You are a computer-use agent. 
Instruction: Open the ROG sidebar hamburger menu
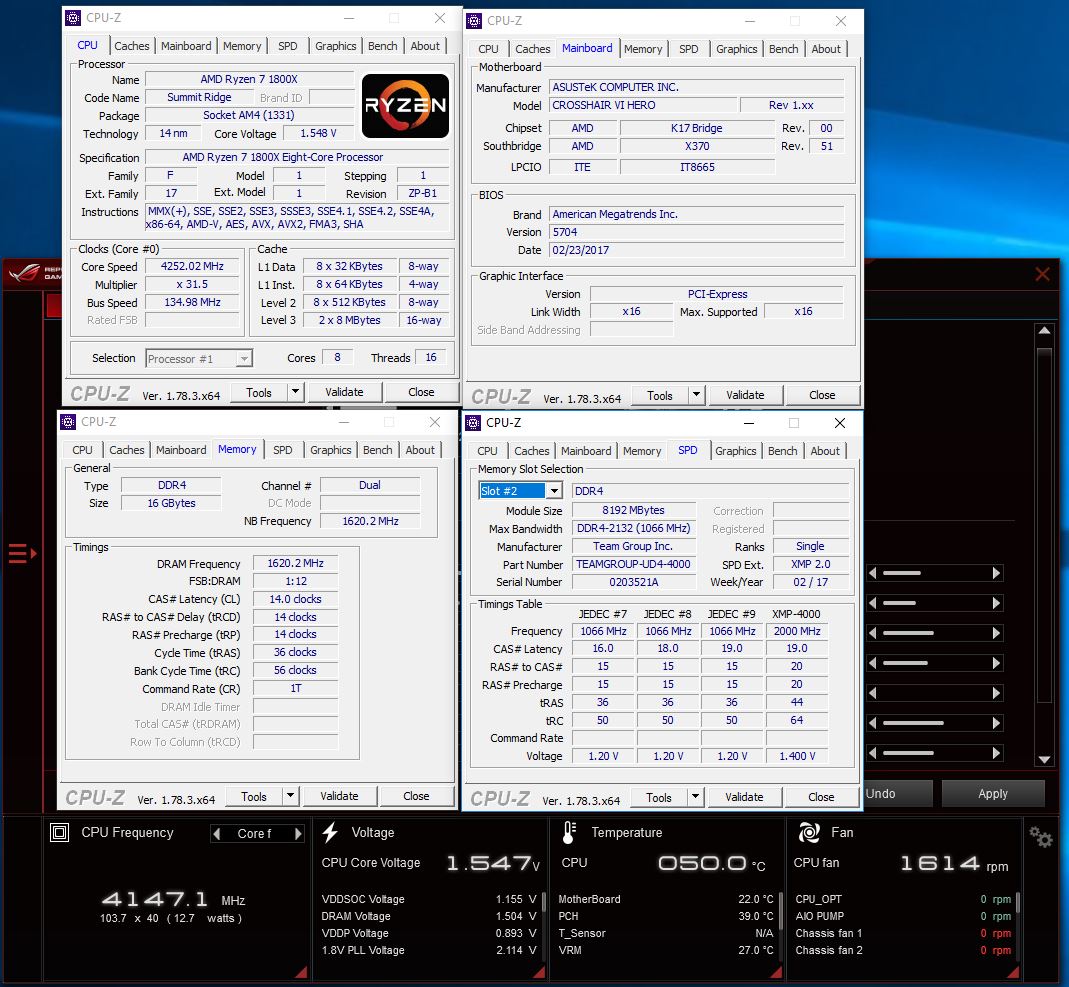(22, 553)
